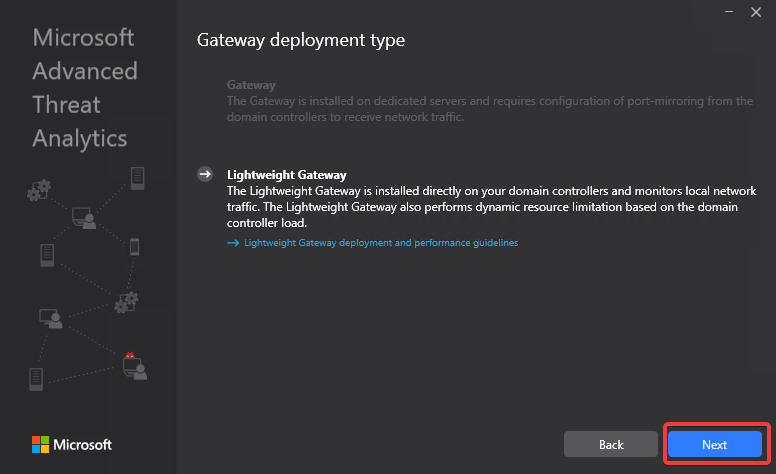The image size is (776, 474).
Task: Click the red-flagged compromised user icon
Action: 133,366
